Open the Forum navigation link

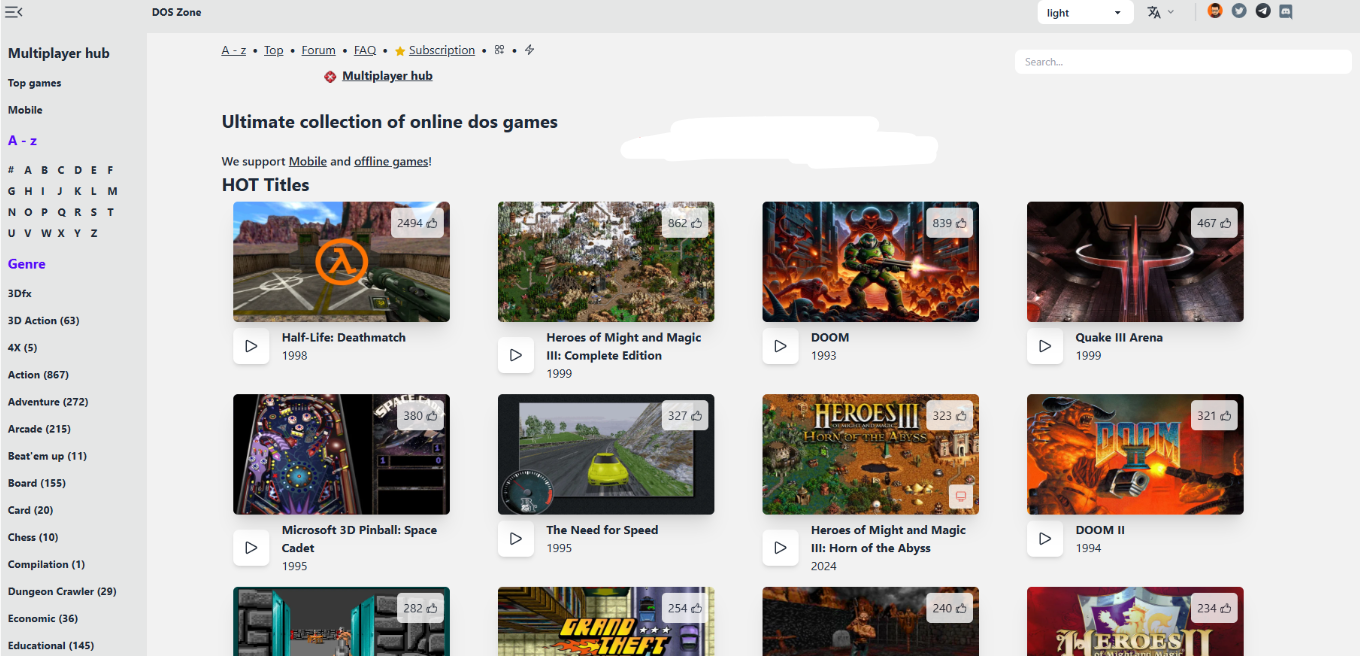318,50
